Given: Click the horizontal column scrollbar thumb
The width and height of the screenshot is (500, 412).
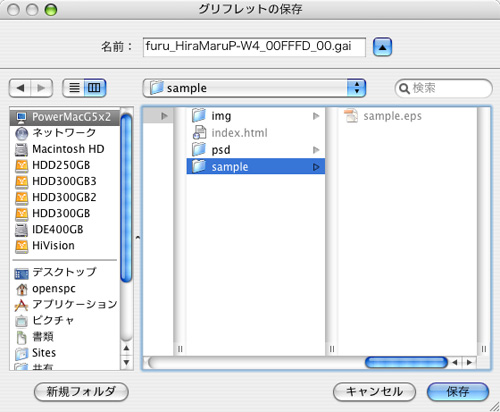Looking at the screenshot, I should click(x=406, y=362).
